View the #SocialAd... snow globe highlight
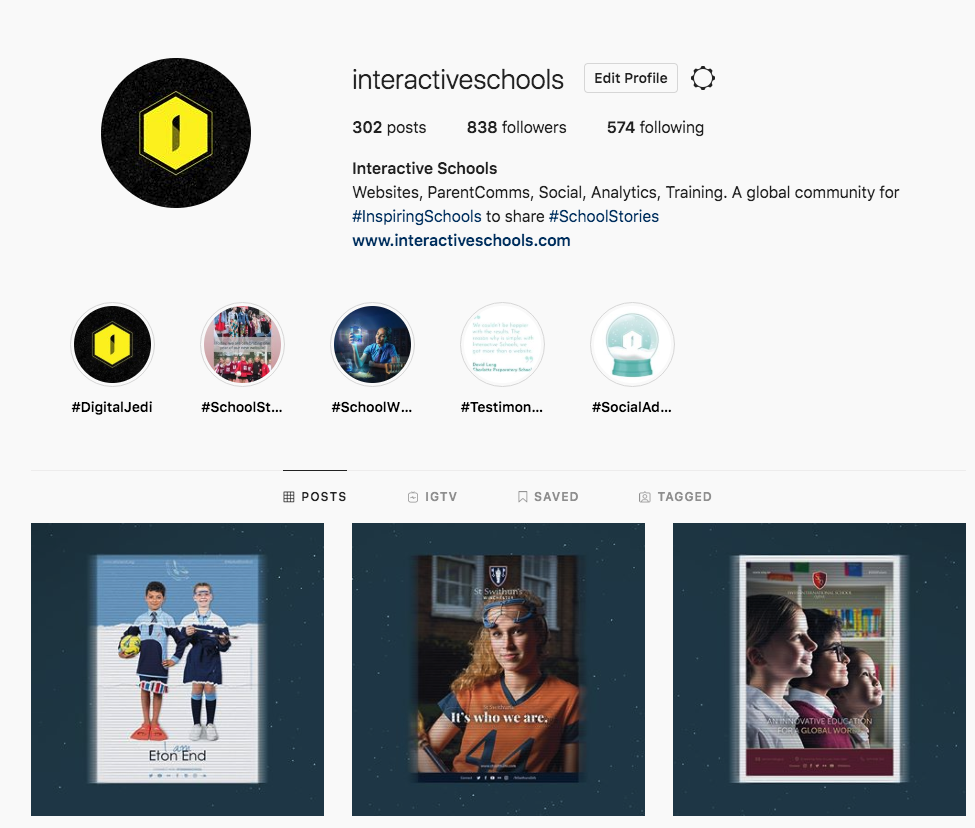Viewport: 975px width, 828px height. point(632,345)
